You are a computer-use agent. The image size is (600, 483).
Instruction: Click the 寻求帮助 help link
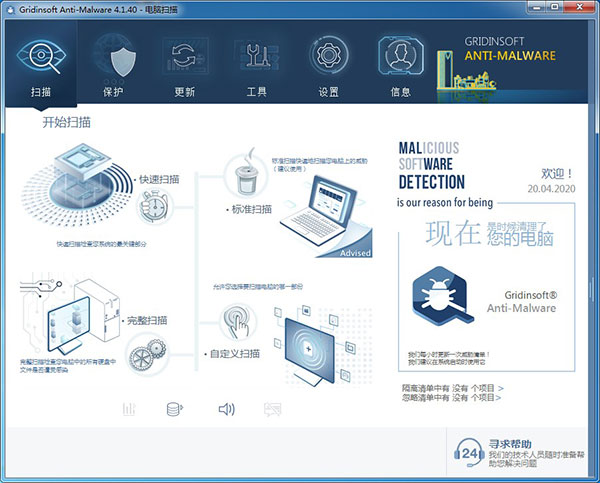click(510, 444)
